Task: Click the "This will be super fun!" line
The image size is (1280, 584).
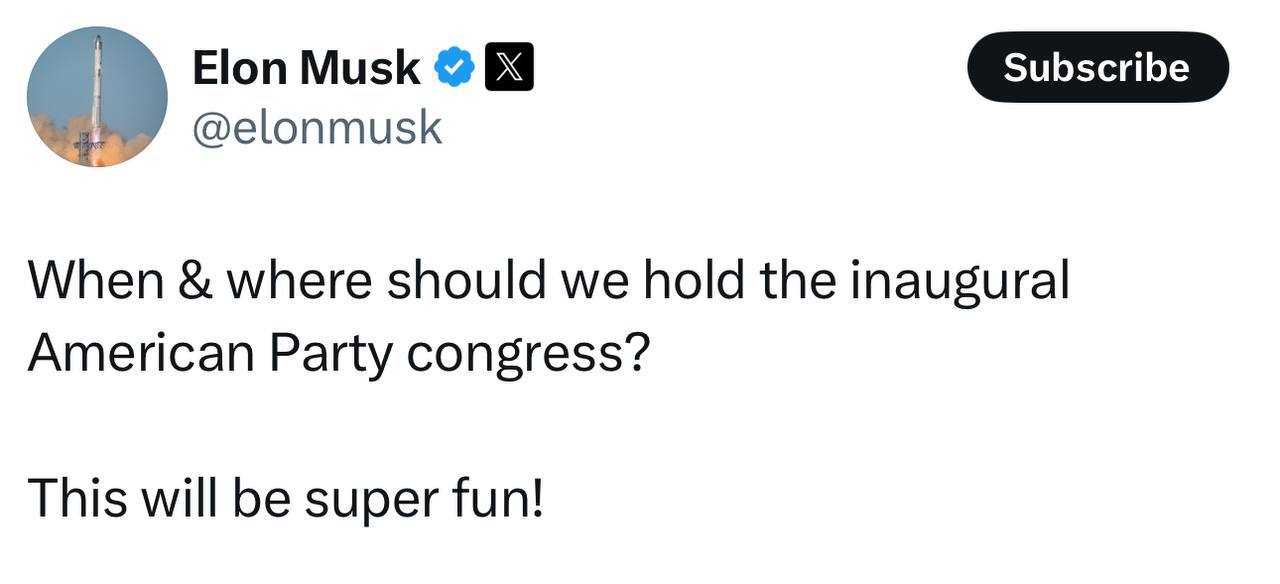Action: (x=286, y=497)
